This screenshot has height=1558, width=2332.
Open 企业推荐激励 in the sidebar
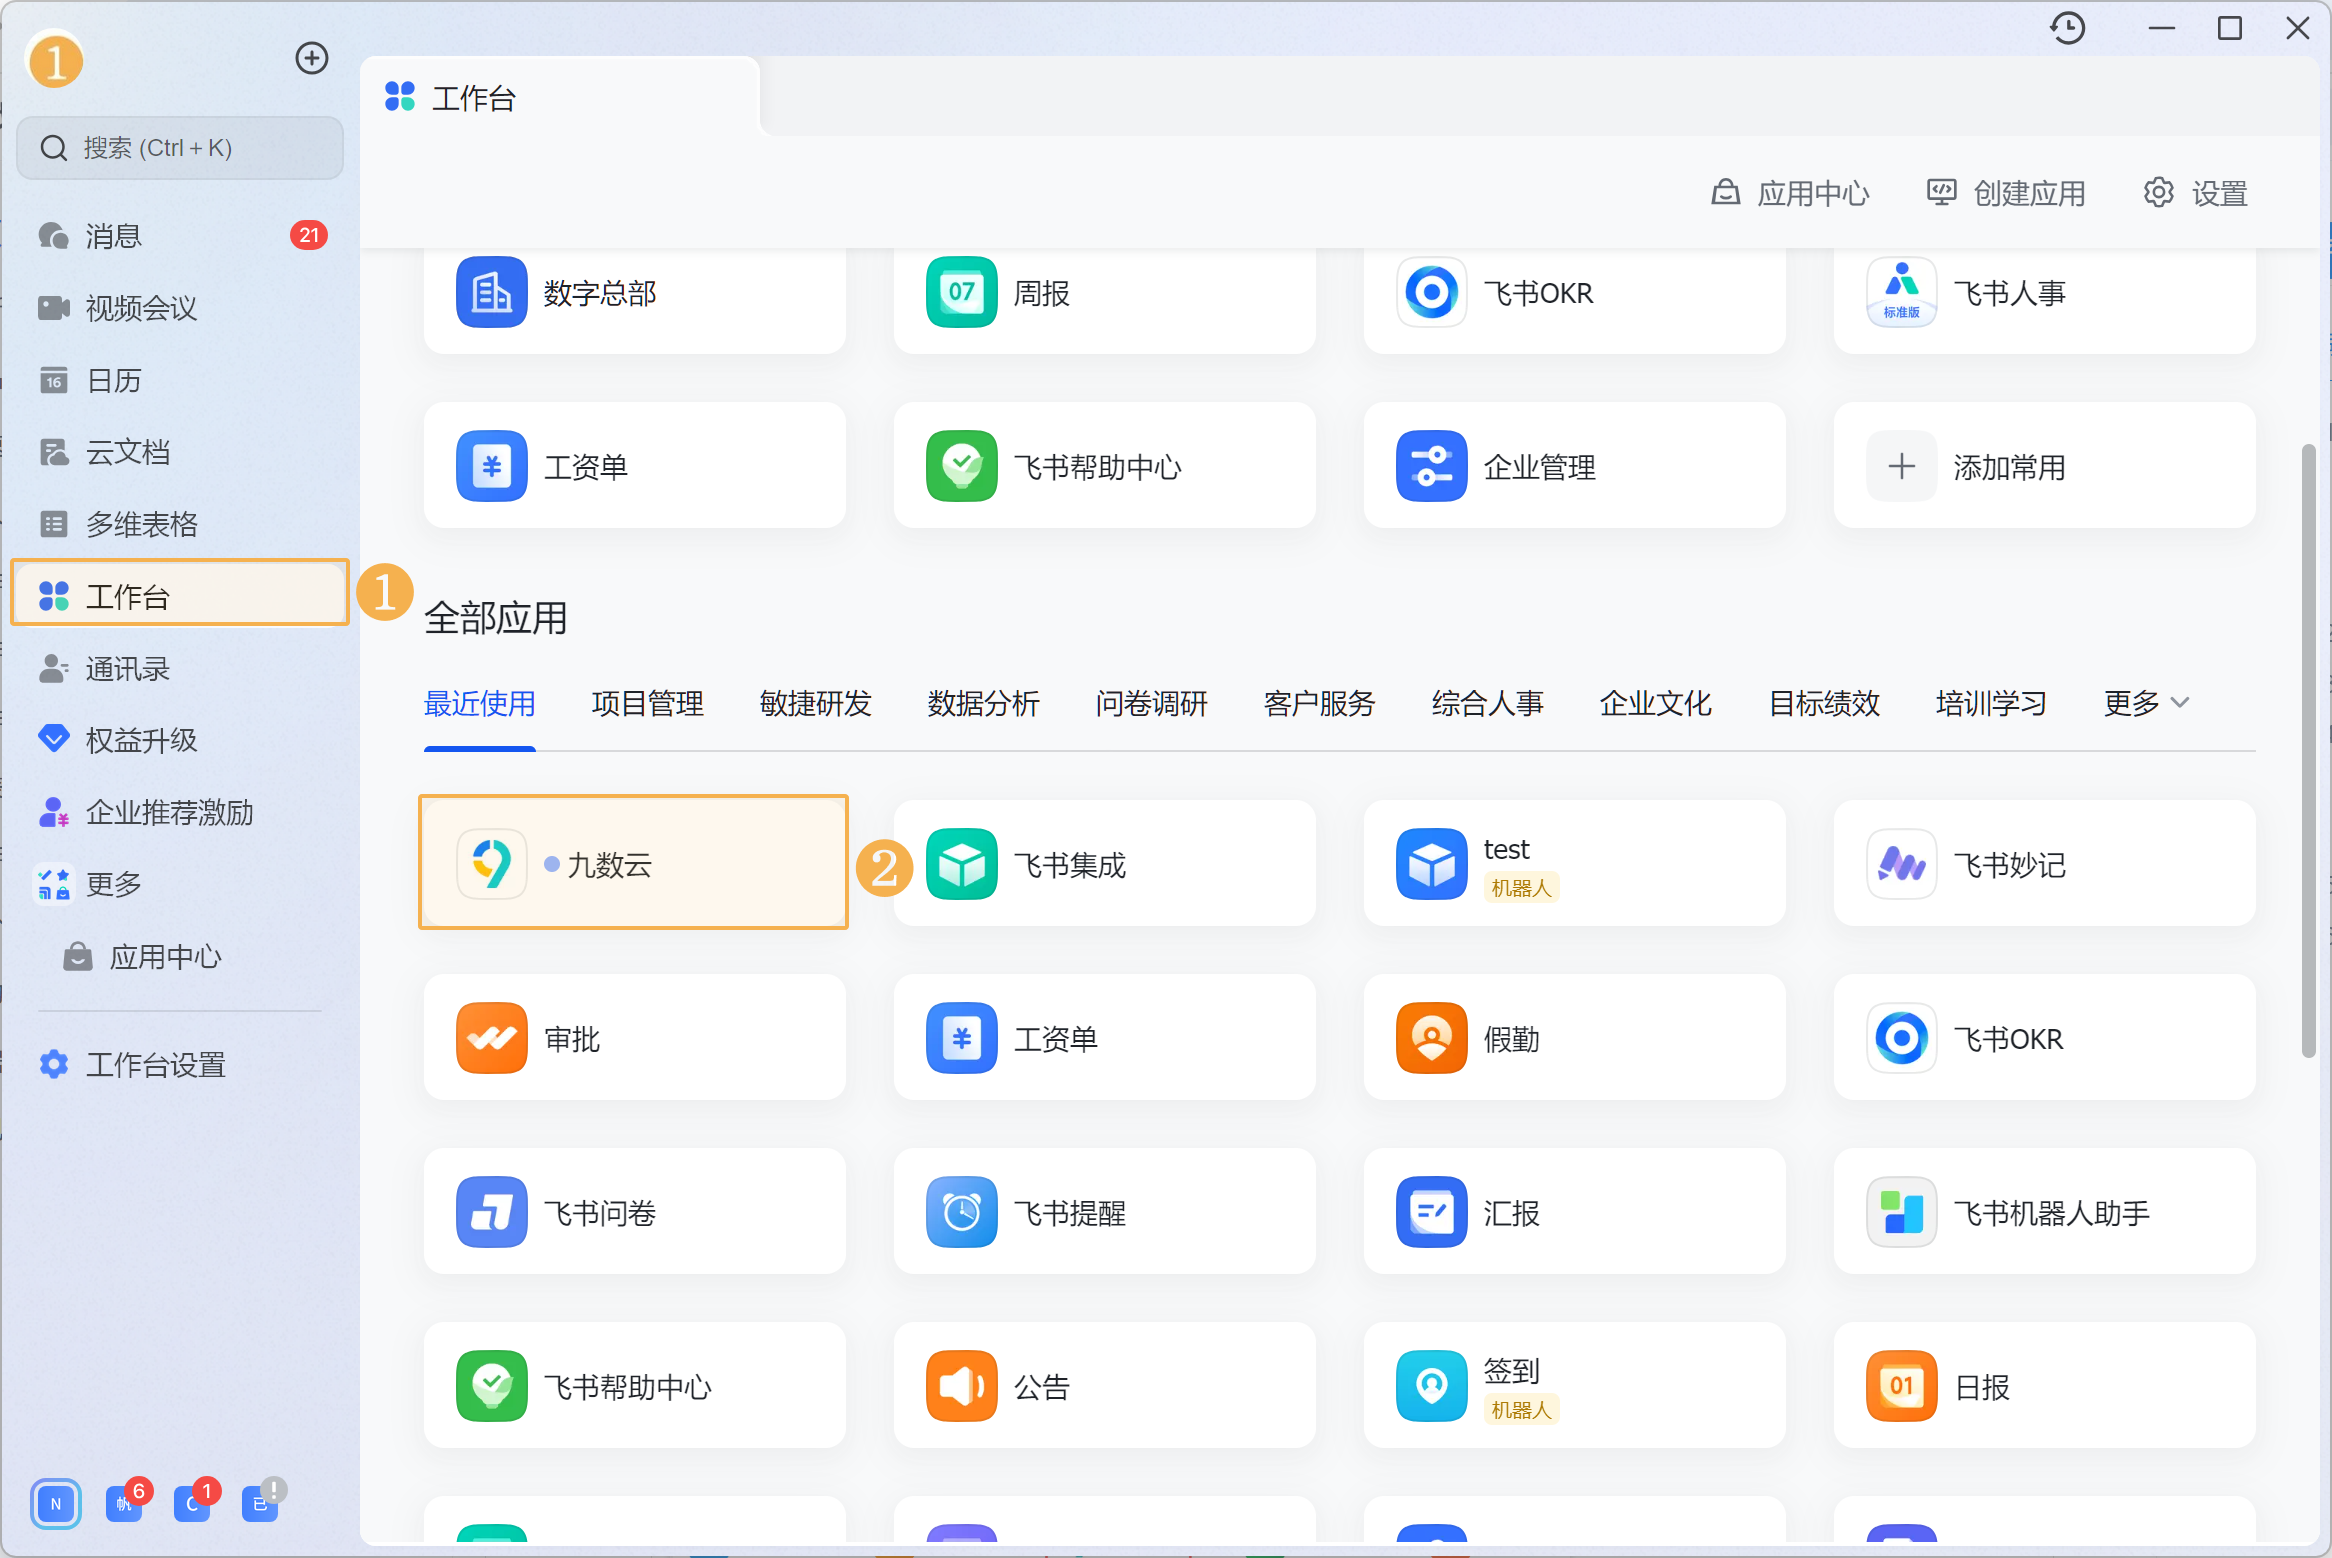click(180, 812)
